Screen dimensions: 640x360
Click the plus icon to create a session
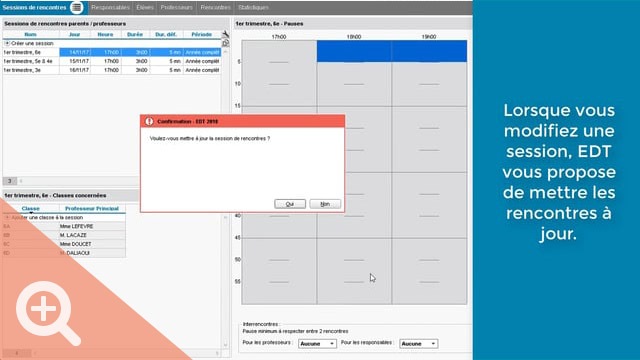(7, 43)
